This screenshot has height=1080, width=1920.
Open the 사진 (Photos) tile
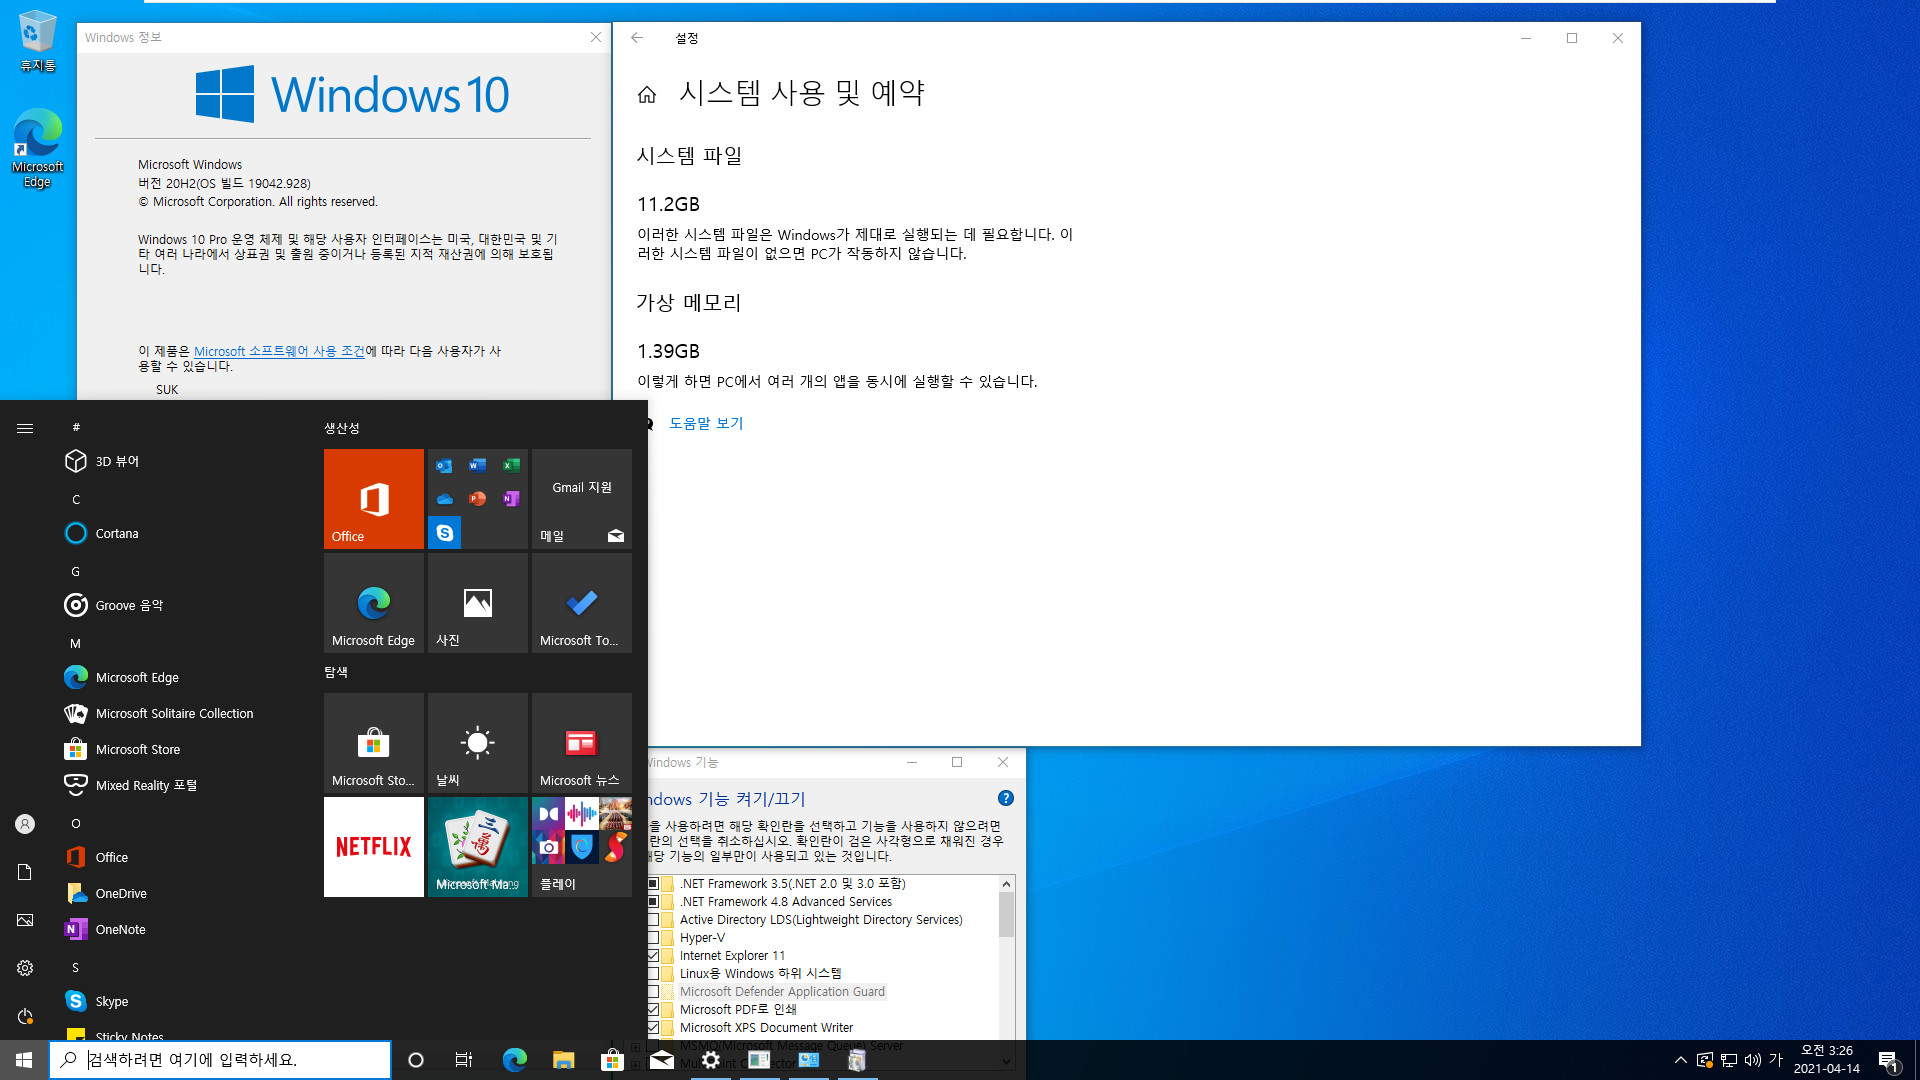click(x=477, y=602)
